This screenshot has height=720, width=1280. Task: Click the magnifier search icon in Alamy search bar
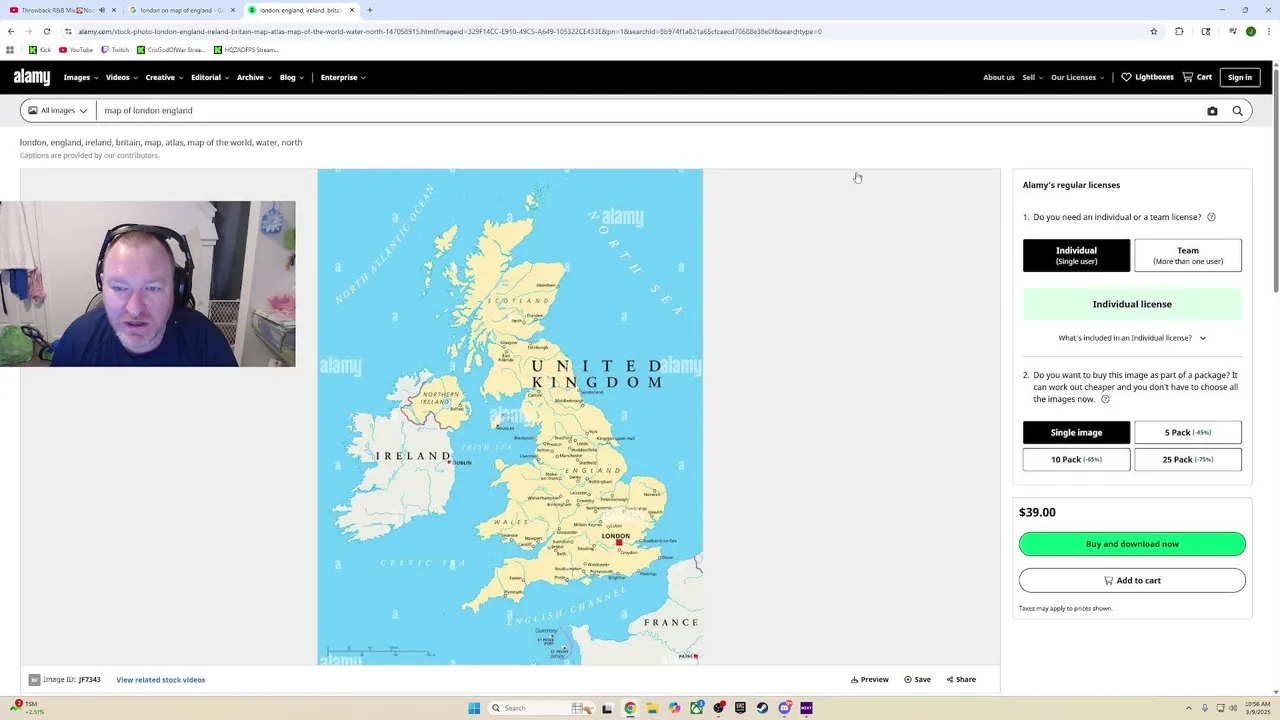1237,111
